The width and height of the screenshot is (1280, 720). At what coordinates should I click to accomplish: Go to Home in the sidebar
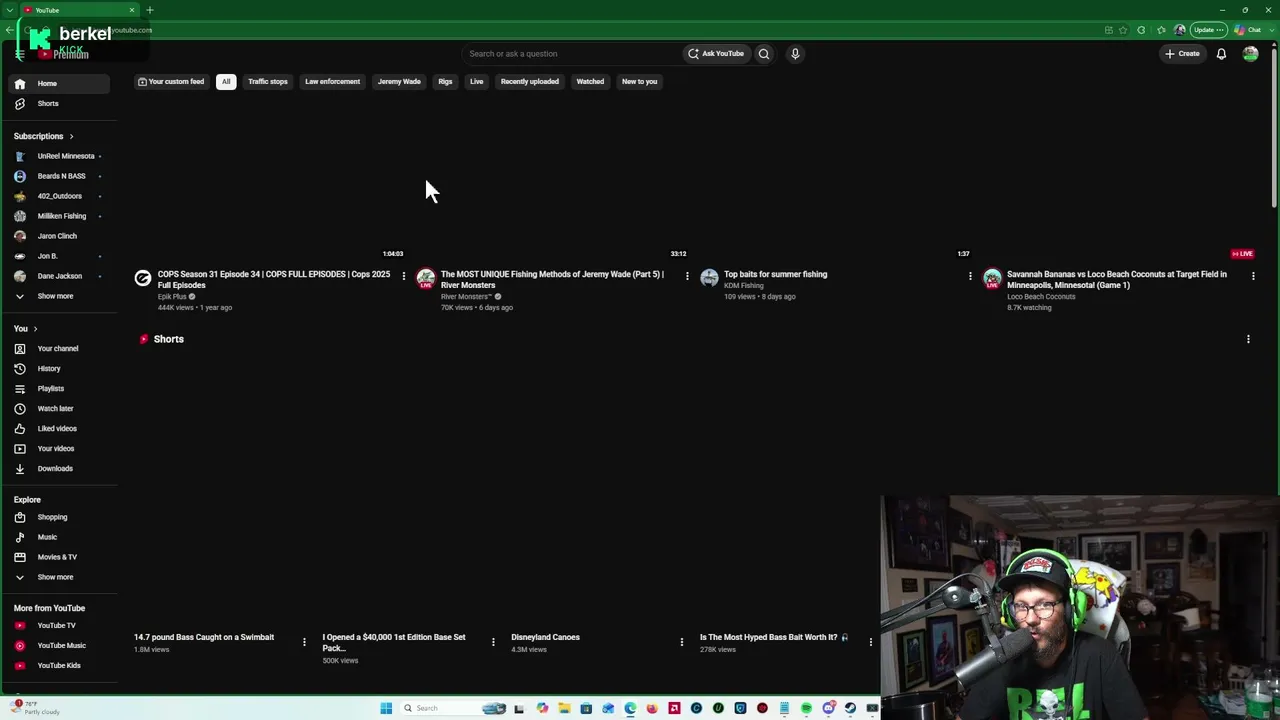60,84
